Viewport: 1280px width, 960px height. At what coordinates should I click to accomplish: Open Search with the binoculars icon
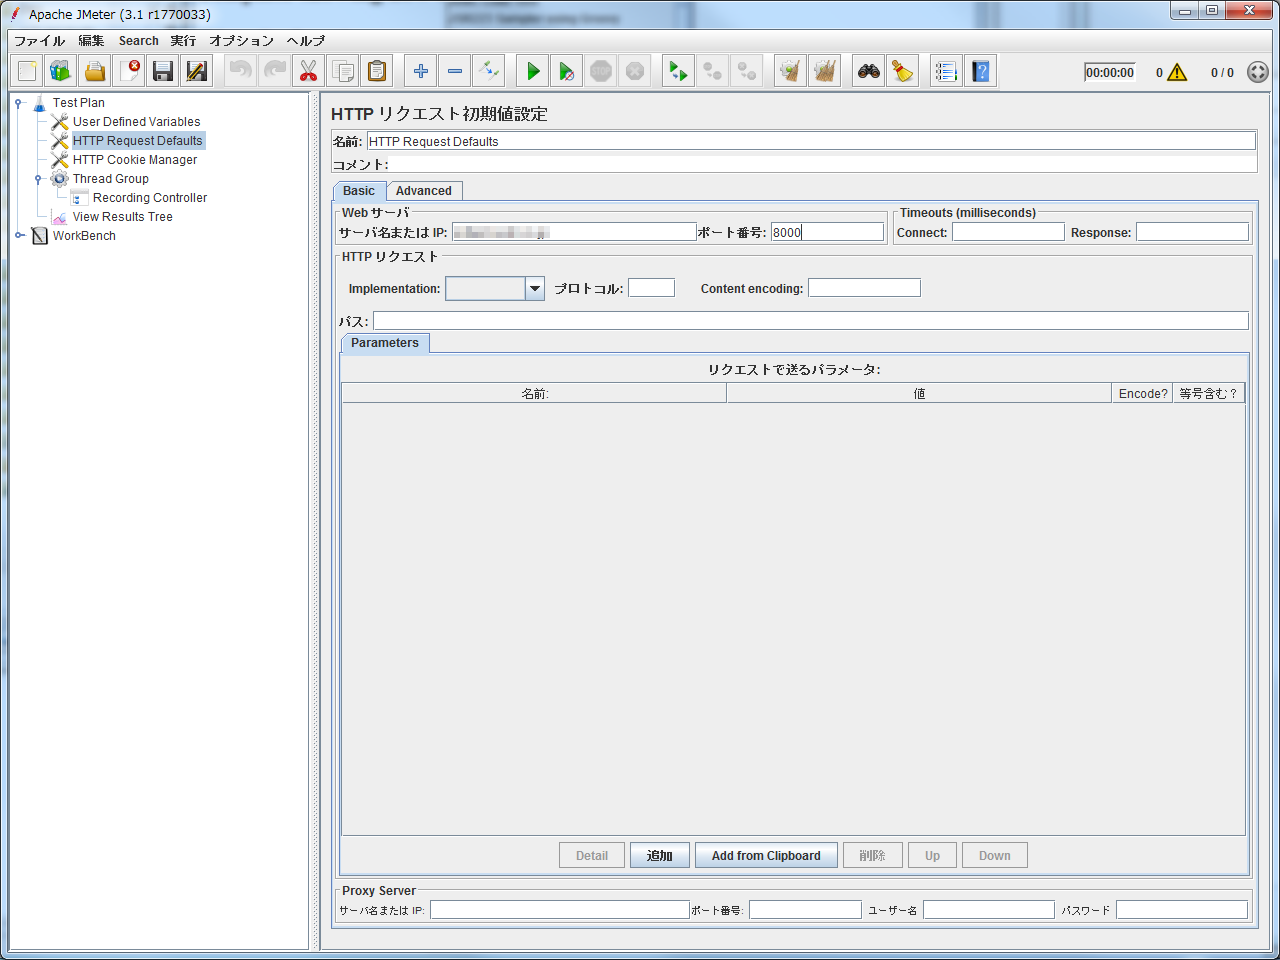coord(868,71)
